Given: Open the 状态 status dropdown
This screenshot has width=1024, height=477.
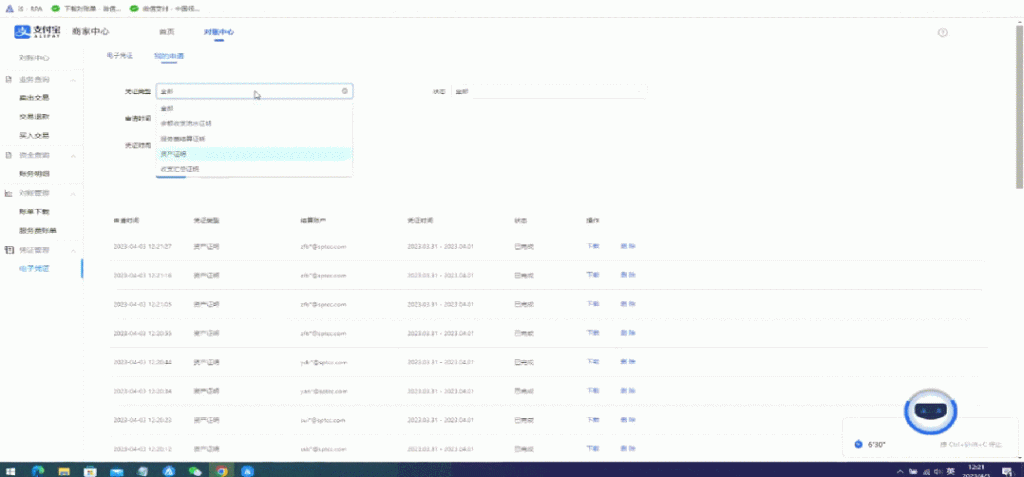Looking at the screenshot, I should (558, 91).
